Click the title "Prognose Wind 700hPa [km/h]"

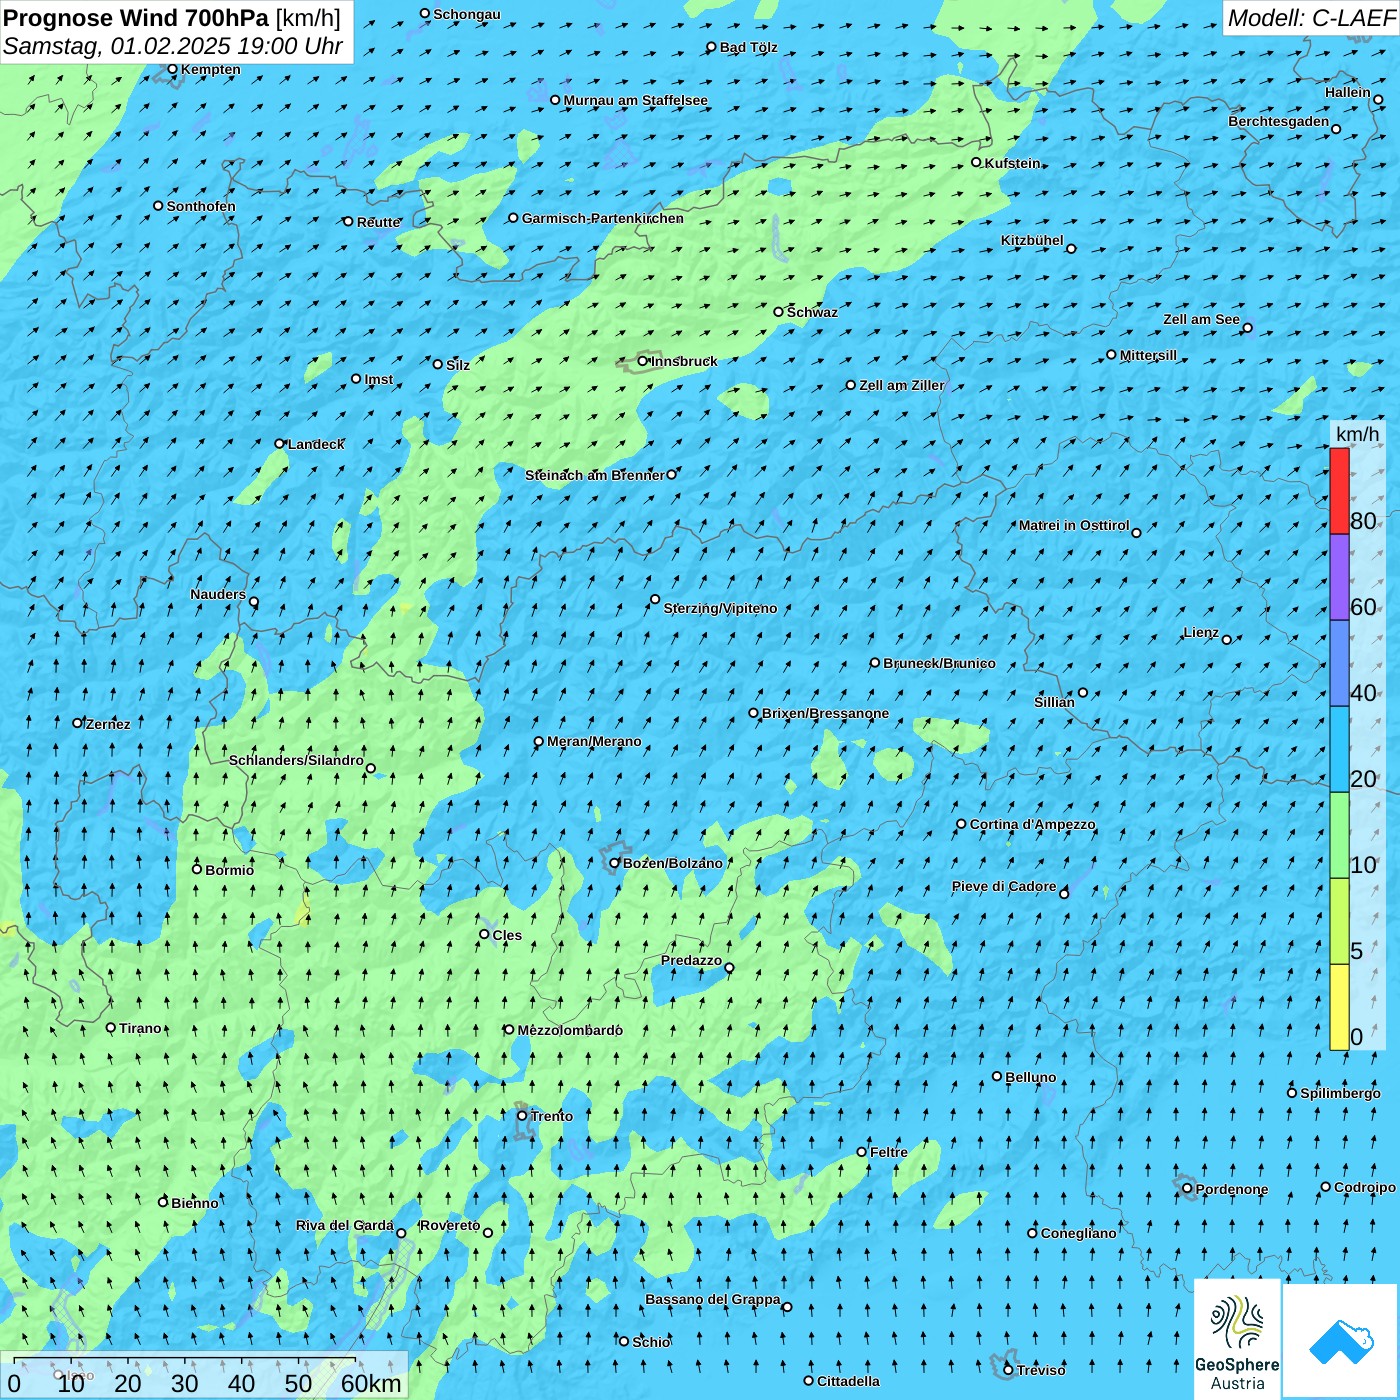(x=172, y=17)
